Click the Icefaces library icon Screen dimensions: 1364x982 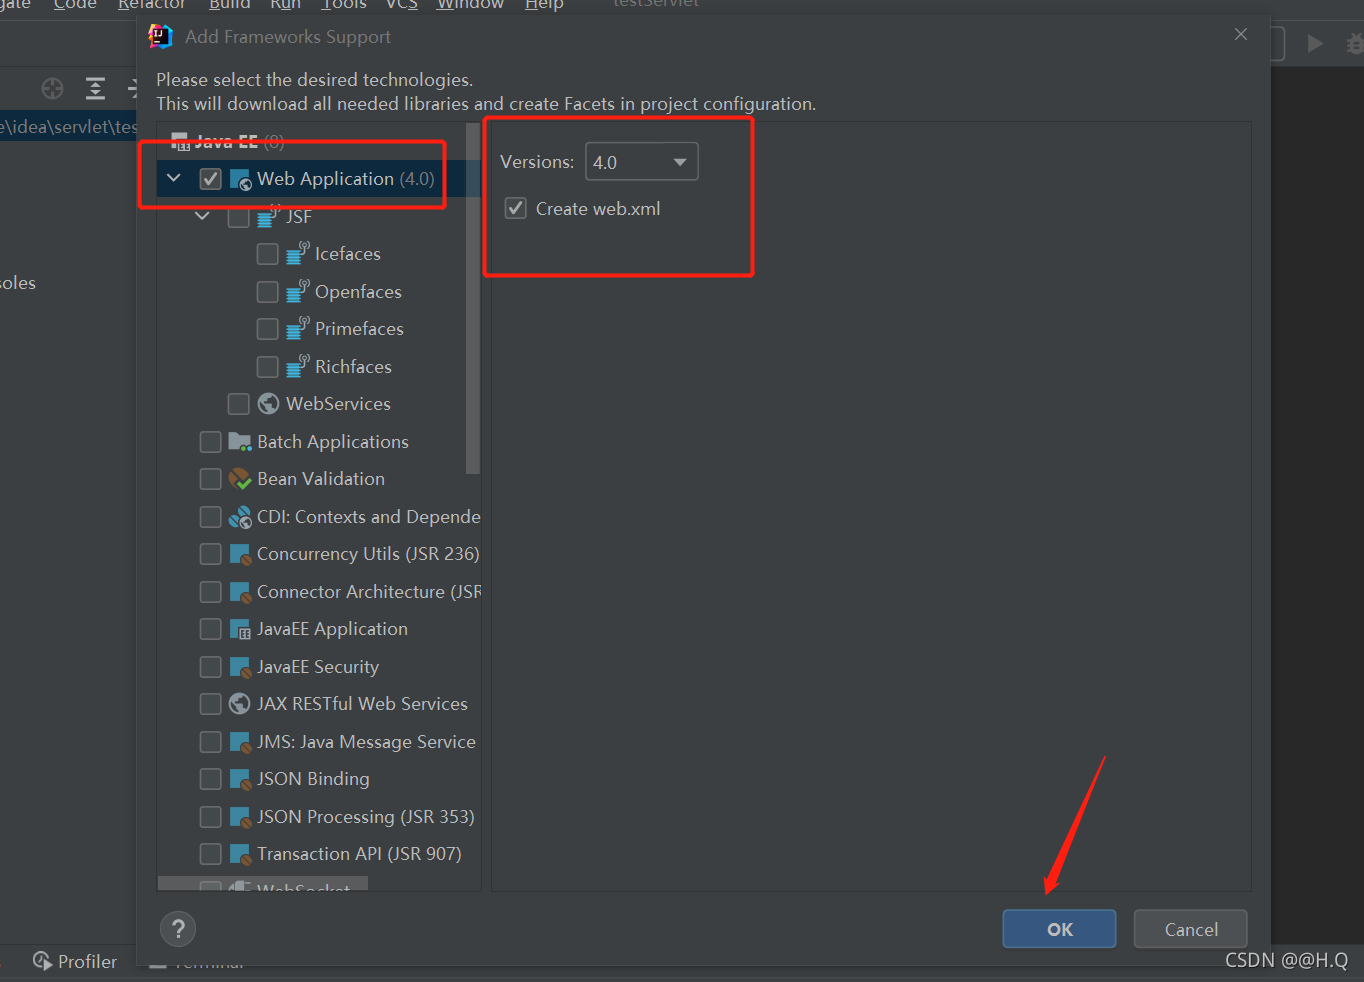[x=298, y=254]
